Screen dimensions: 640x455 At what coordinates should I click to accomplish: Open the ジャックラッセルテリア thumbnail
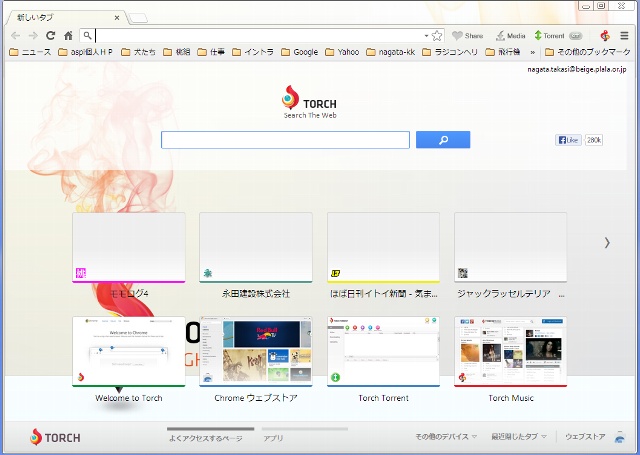pos(511,248)
